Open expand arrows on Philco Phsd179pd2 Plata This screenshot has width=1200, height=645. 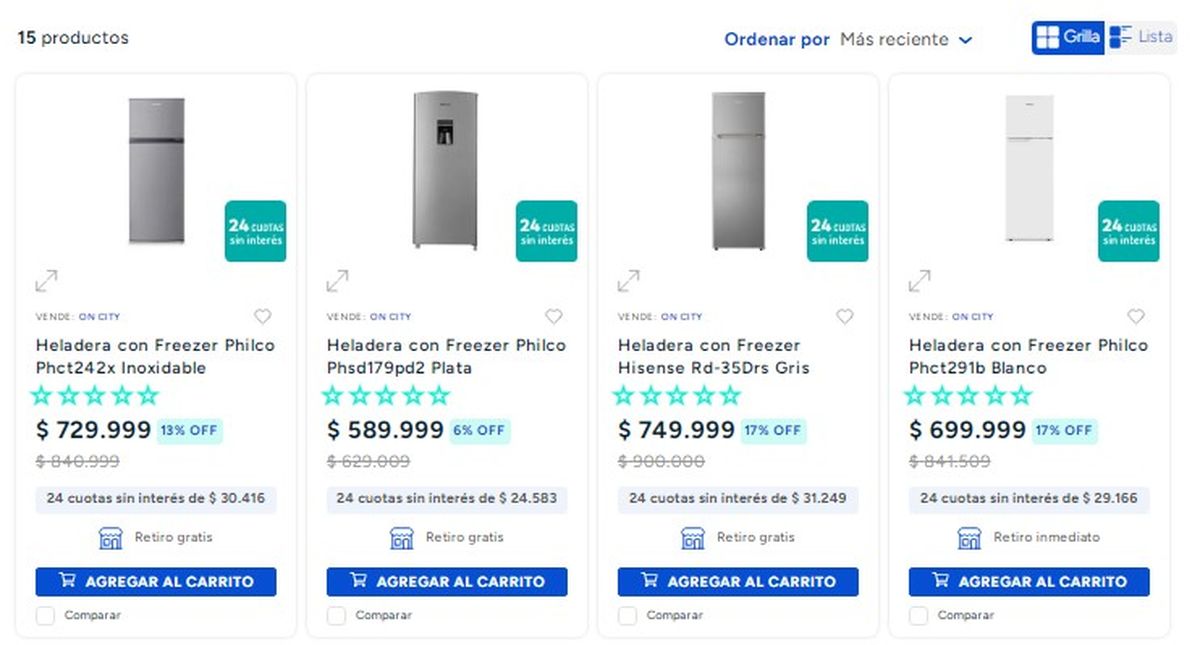(337, 281)
